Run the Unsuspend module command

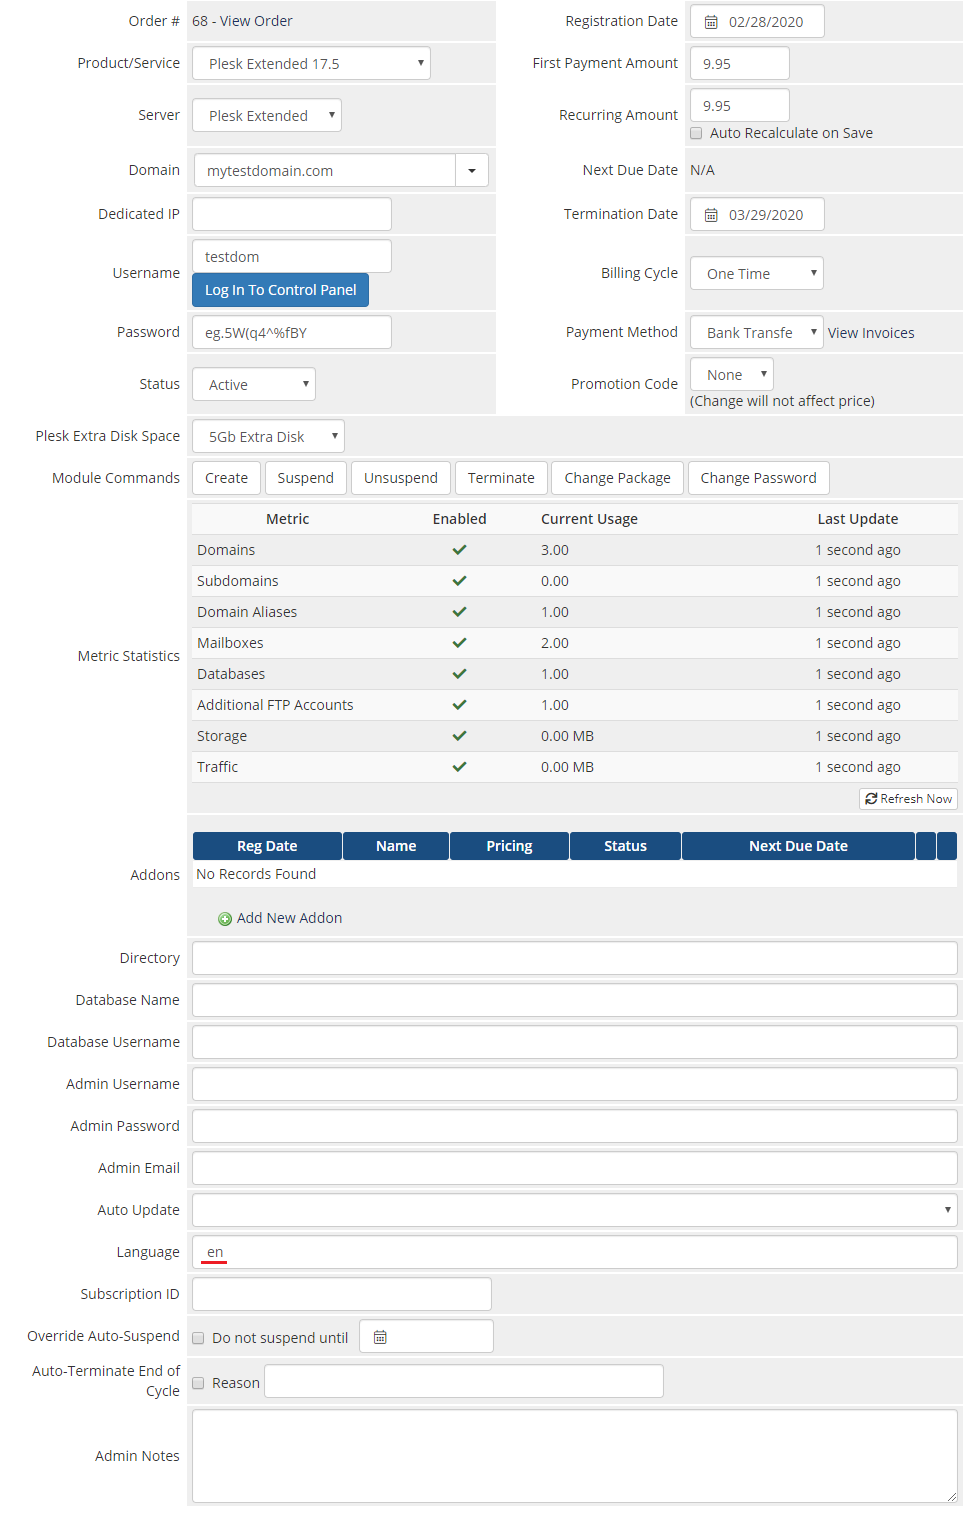click(401, 478)
